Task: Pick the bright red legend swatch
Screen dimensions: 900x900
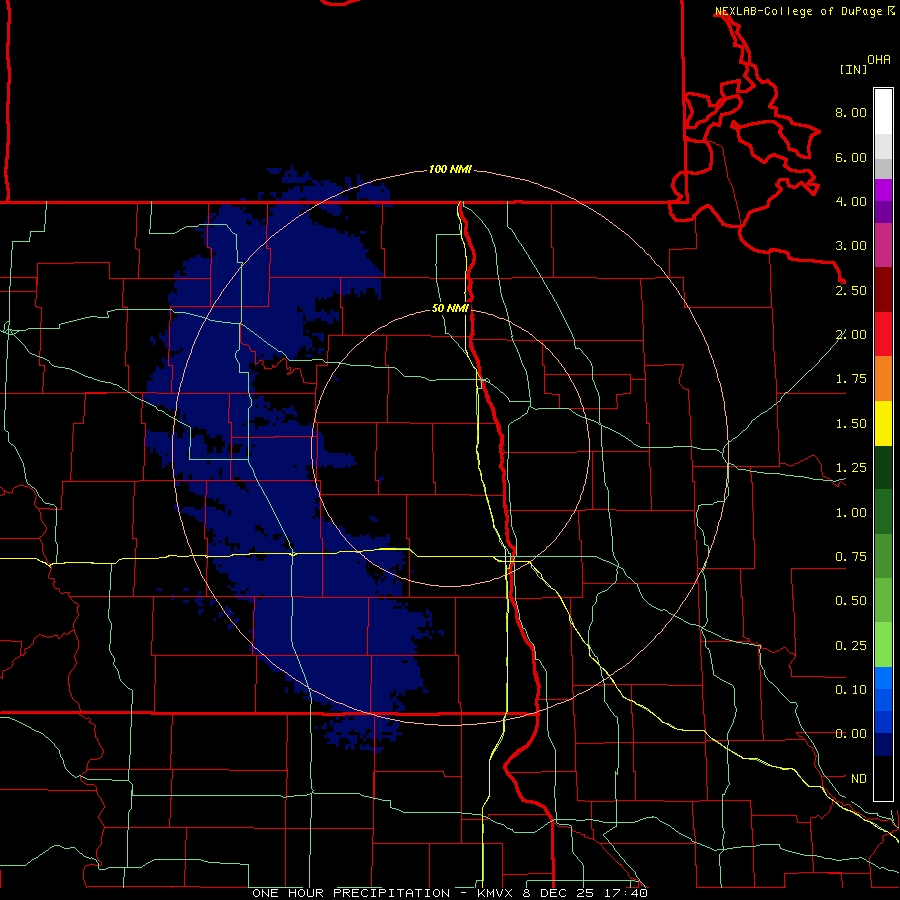Action: [883, 334]
